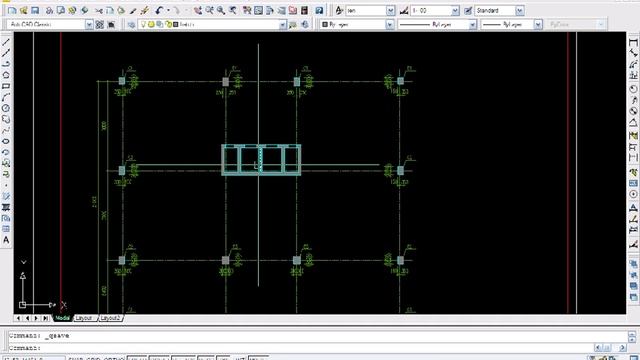Open the AutoCAD Classic workspace dropdown
This screenshot has width=640, height=360.
[89, 25]
